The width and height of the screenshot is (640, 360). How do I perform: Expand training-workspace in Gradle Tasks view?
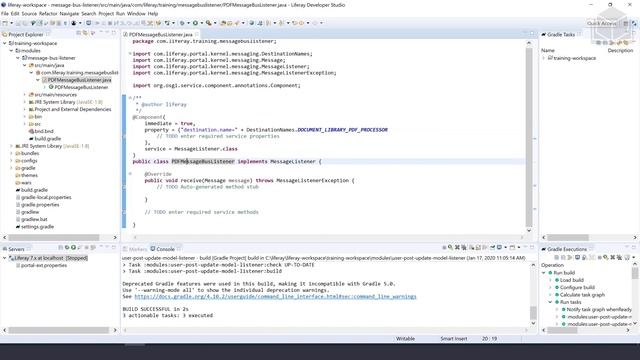(544, 58)
